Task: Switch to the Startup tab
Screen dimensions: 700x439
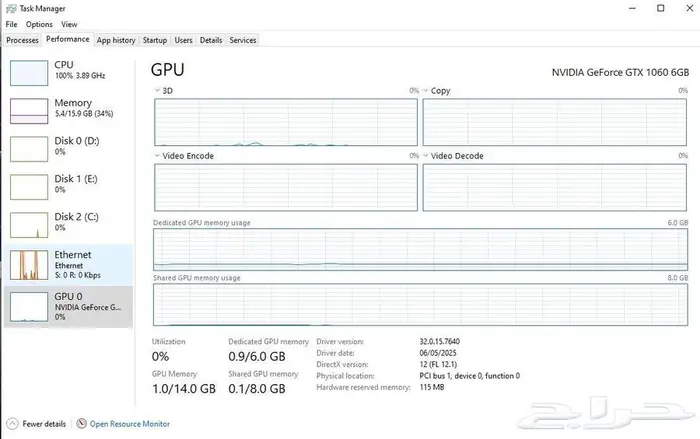Action: click(155, 40)
